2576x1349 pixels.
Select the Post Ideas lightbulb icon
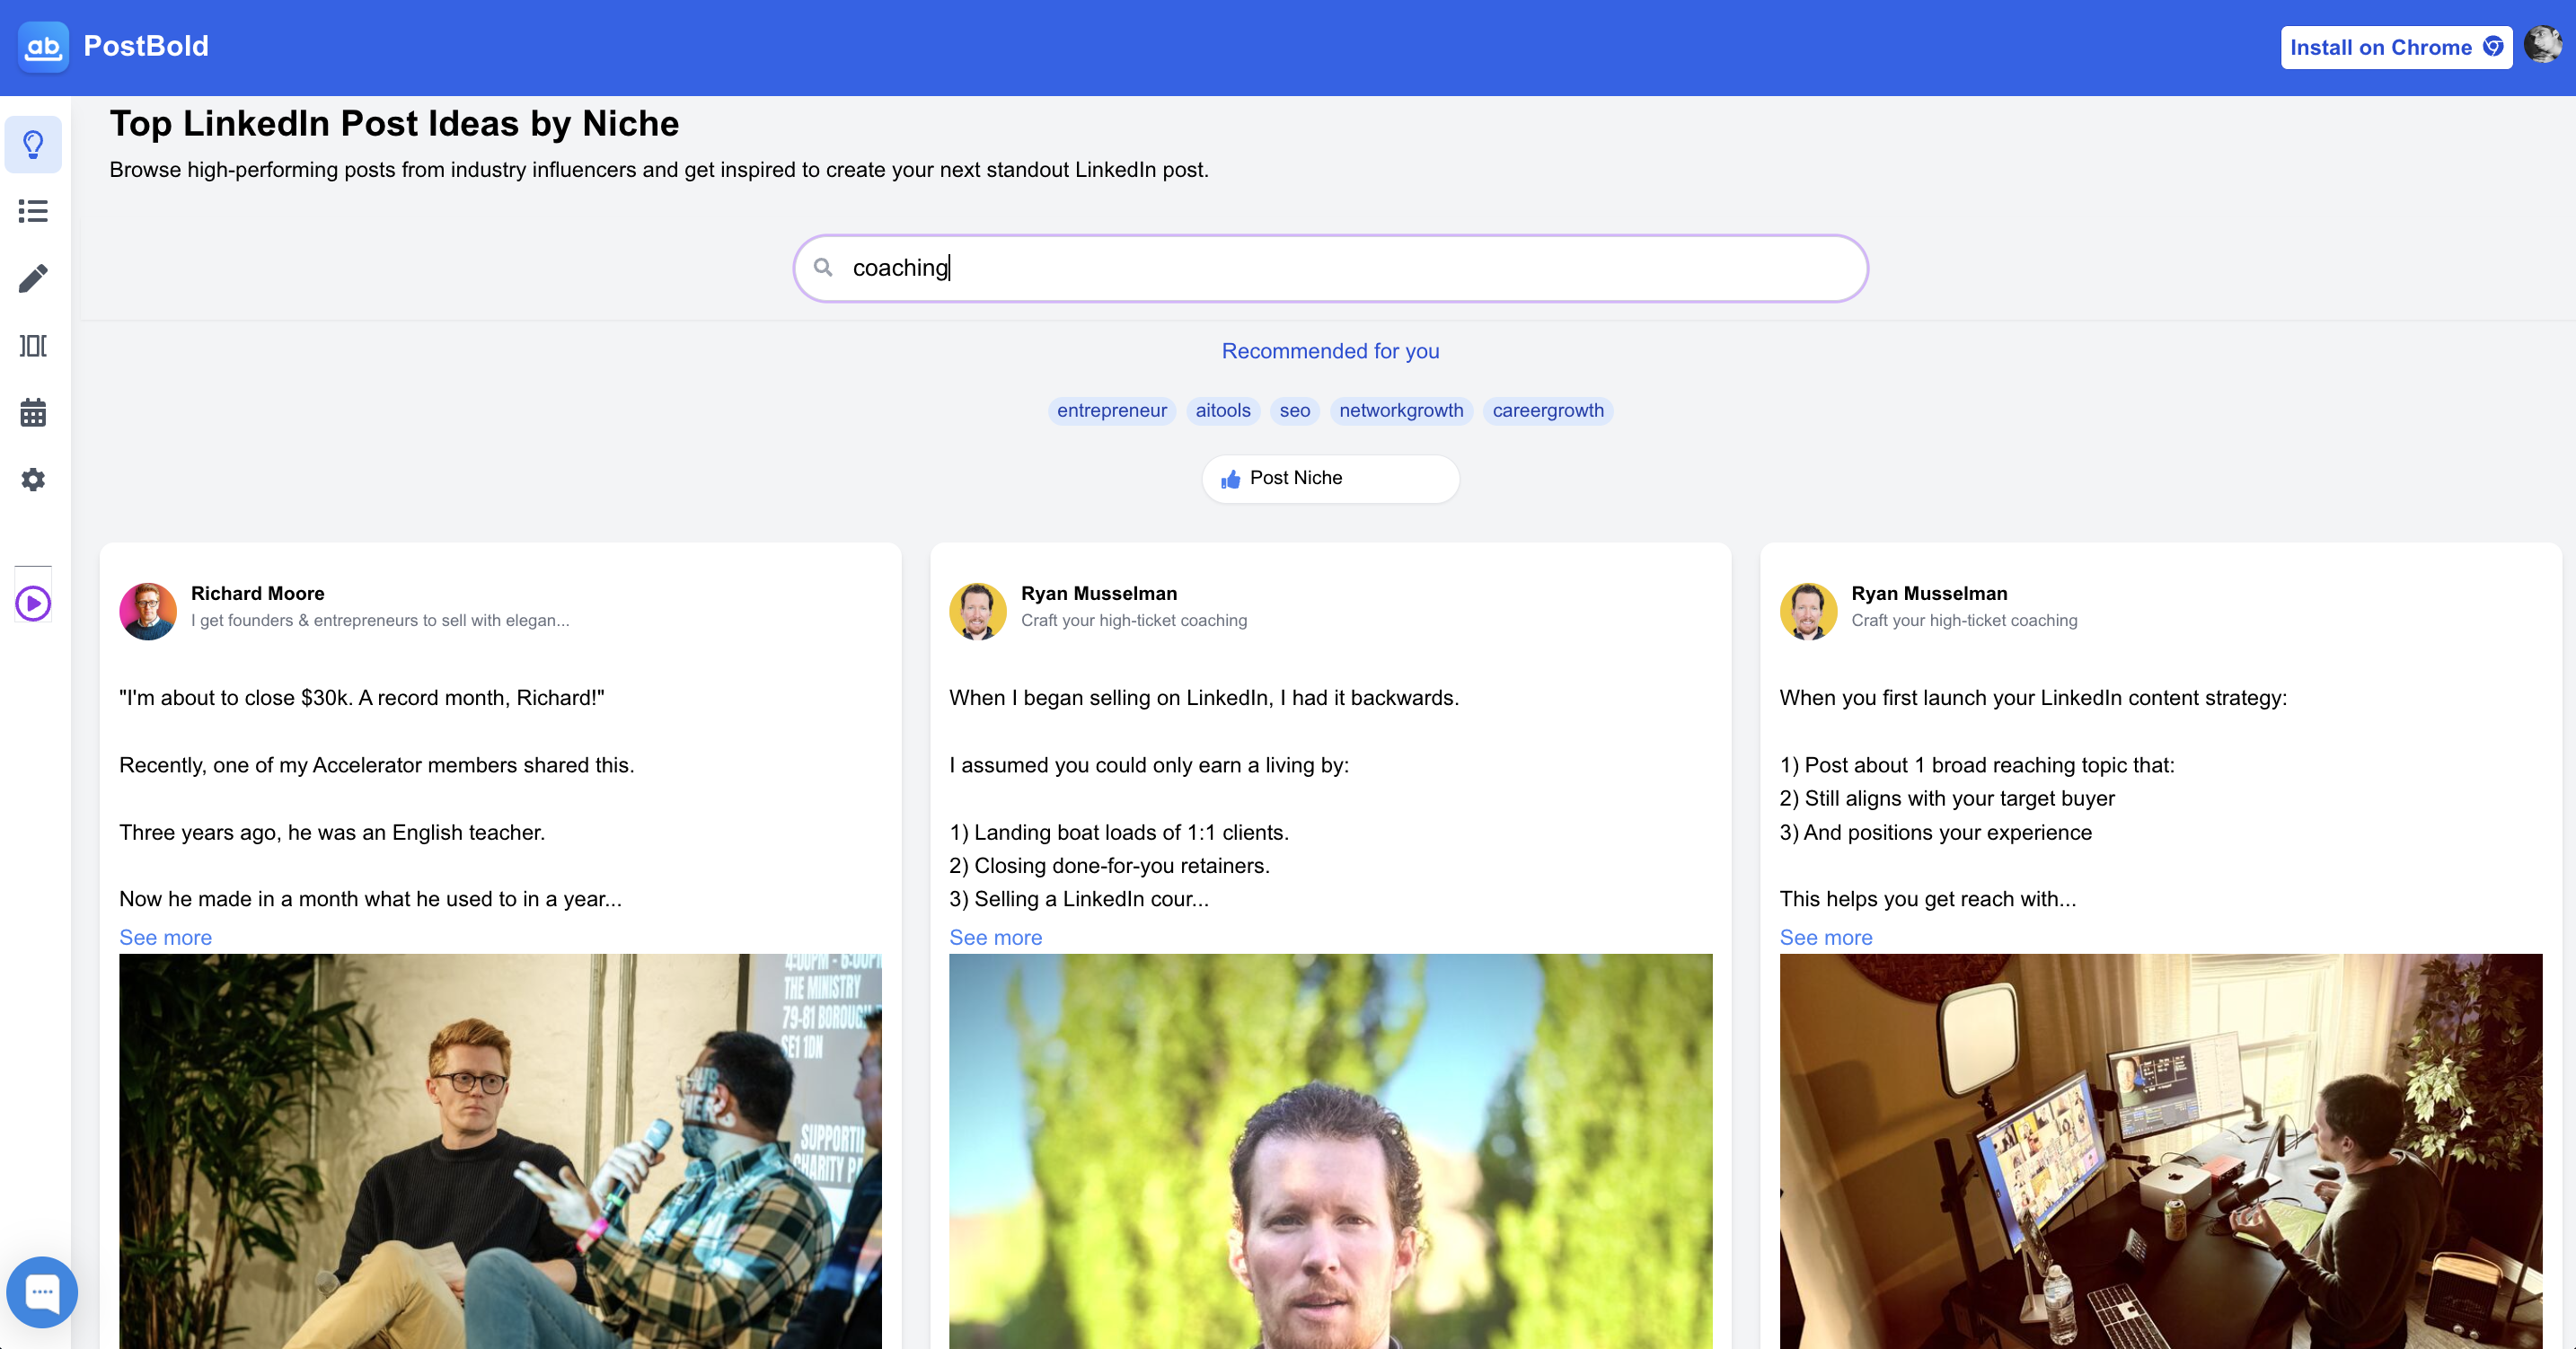point(33,144)
